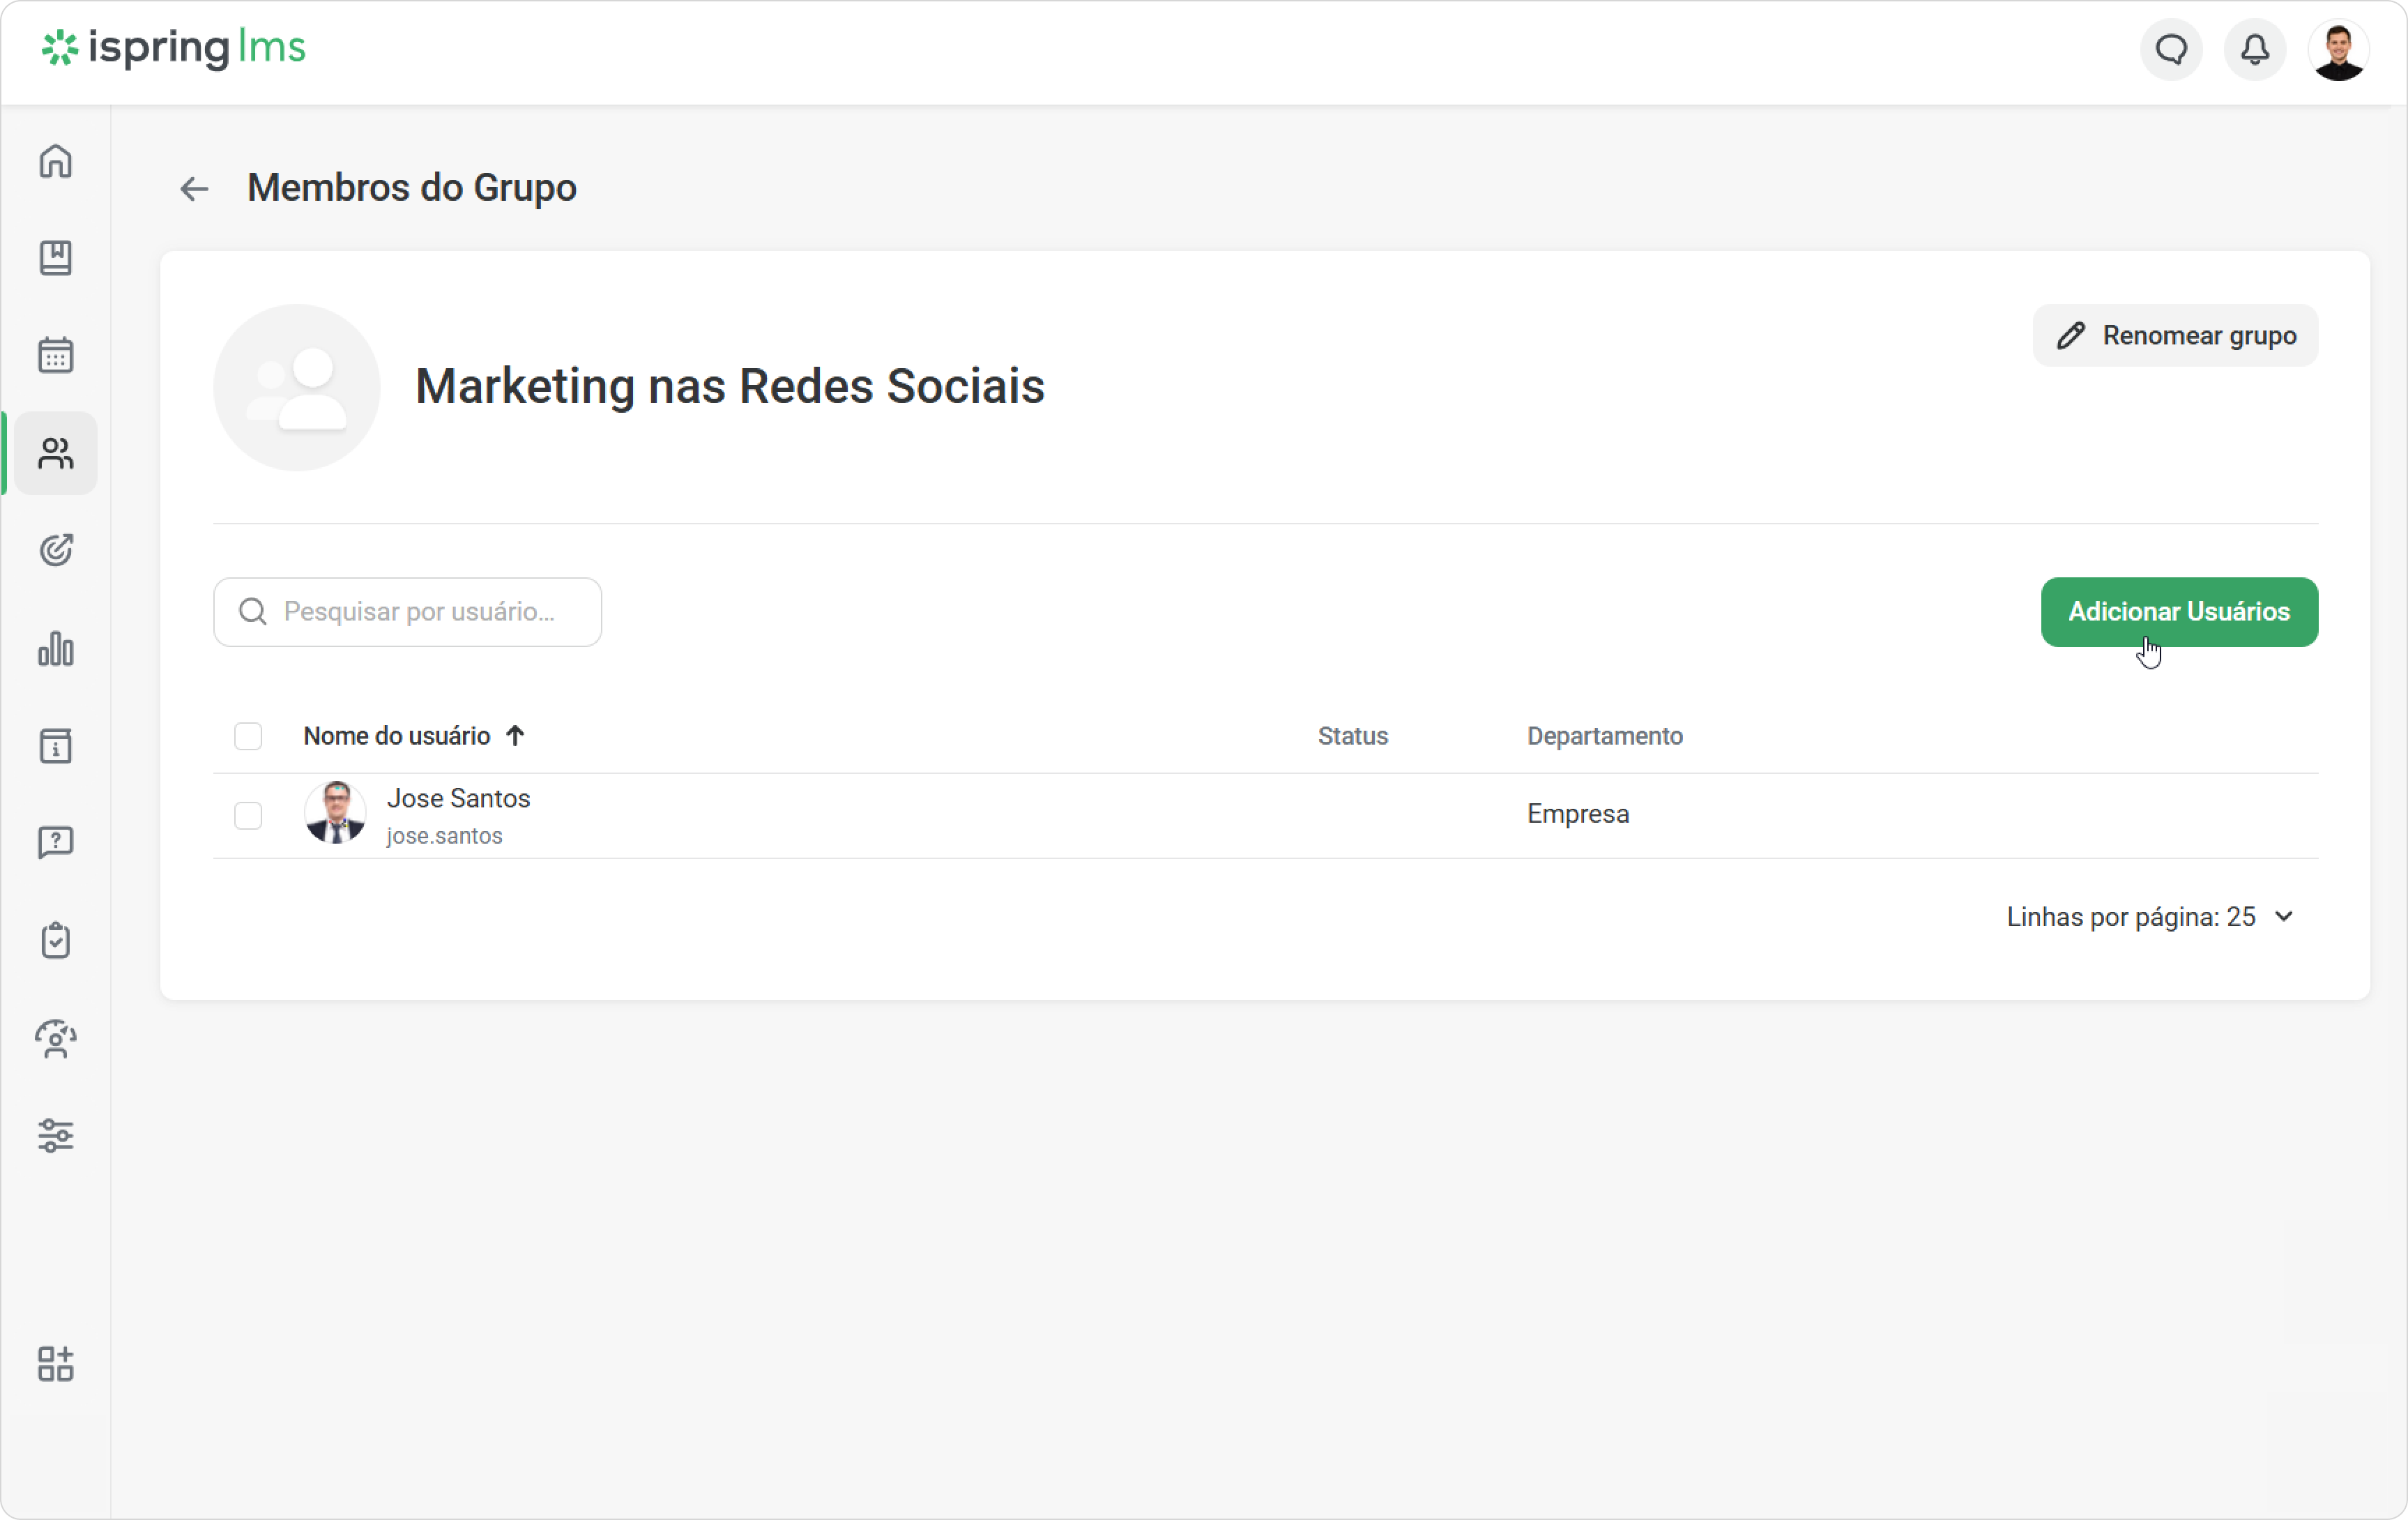Open the calendar icon in sidebar

56,355
